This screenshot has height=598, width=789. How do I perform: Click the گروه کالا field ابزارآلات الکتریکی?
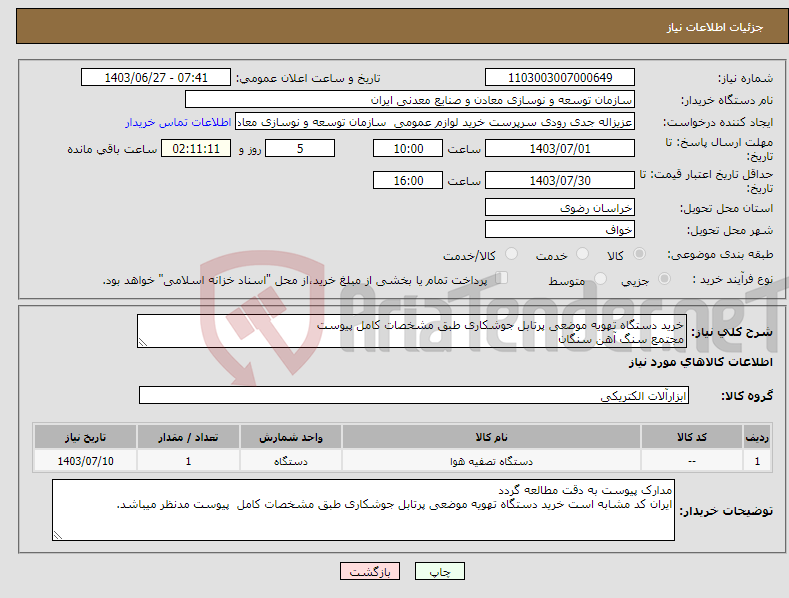414,395
